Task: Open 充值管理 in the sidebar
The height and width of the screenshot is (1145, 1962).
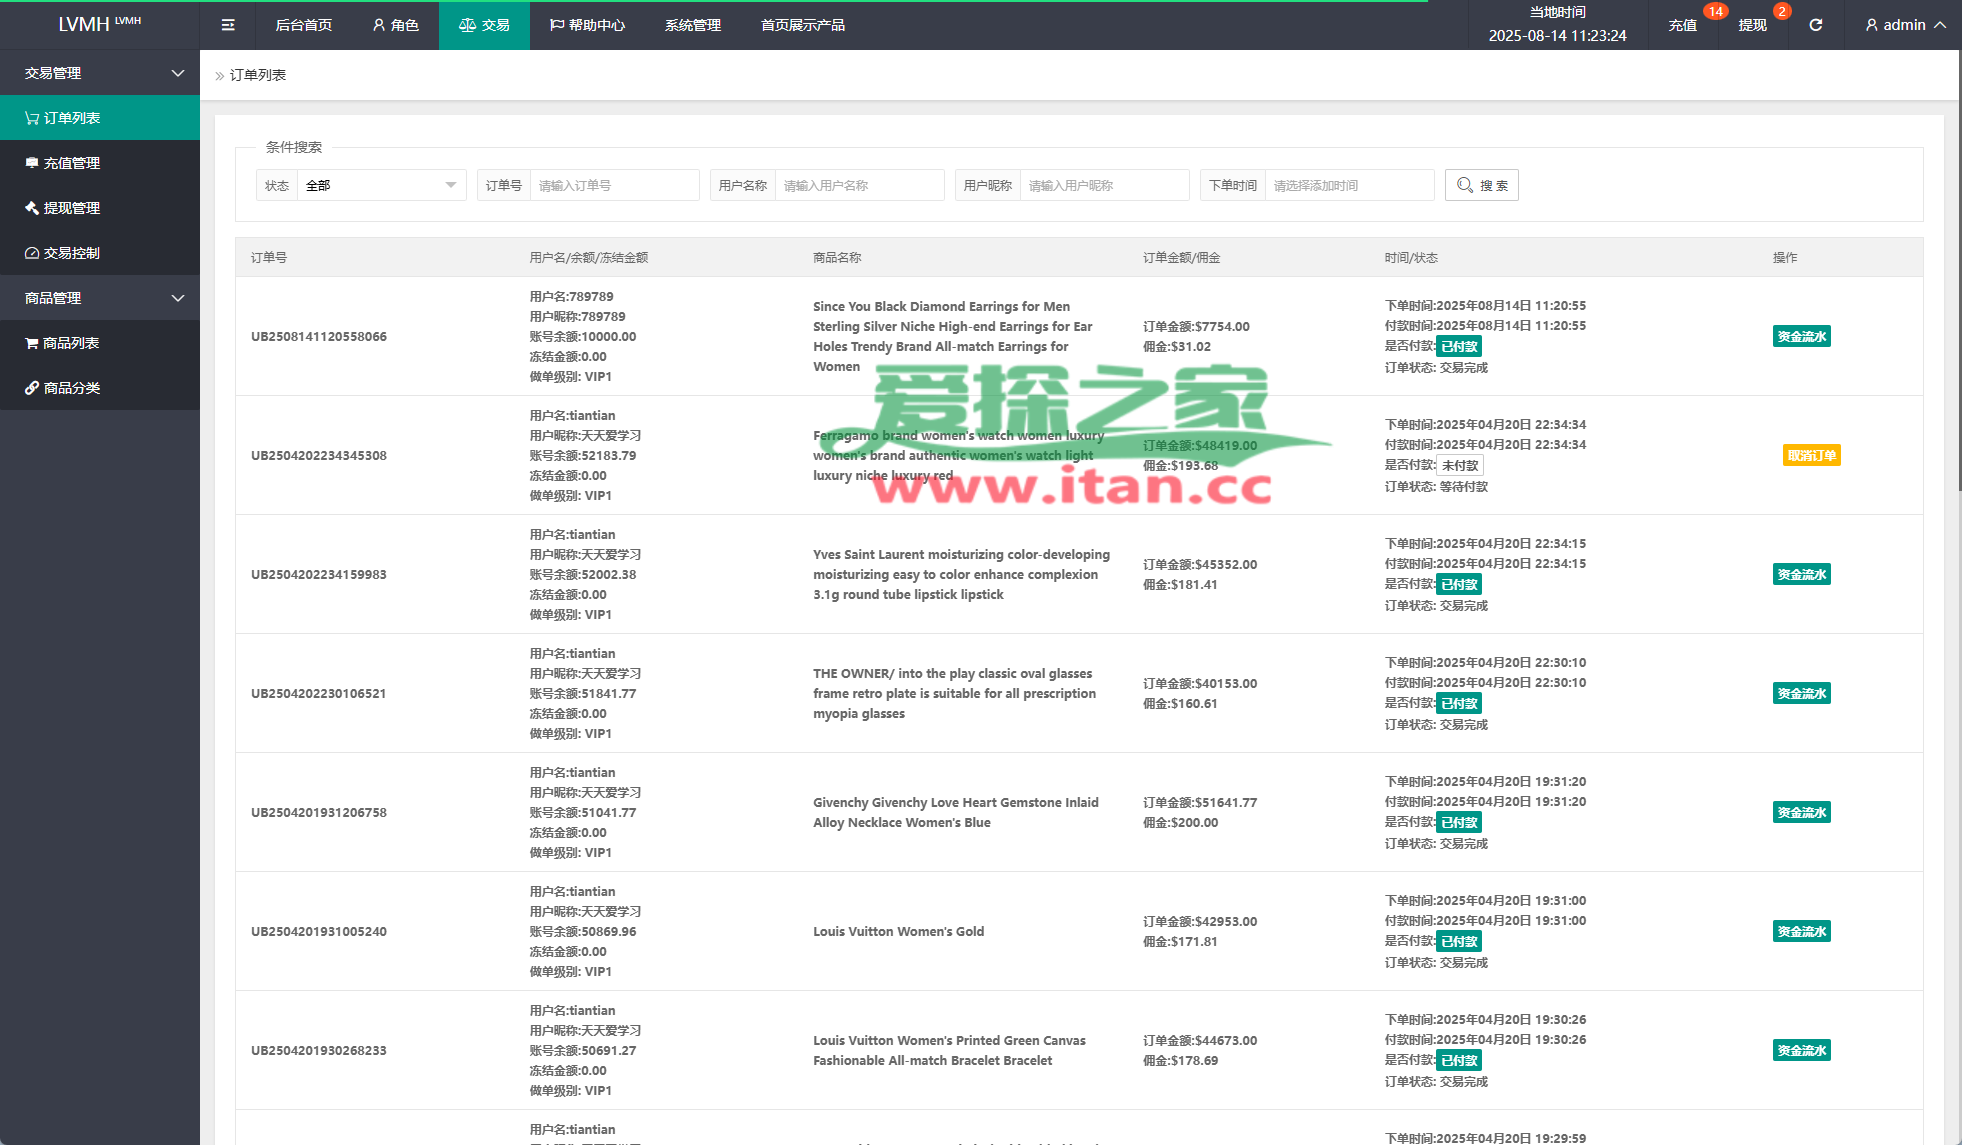Action: (100, 163)
